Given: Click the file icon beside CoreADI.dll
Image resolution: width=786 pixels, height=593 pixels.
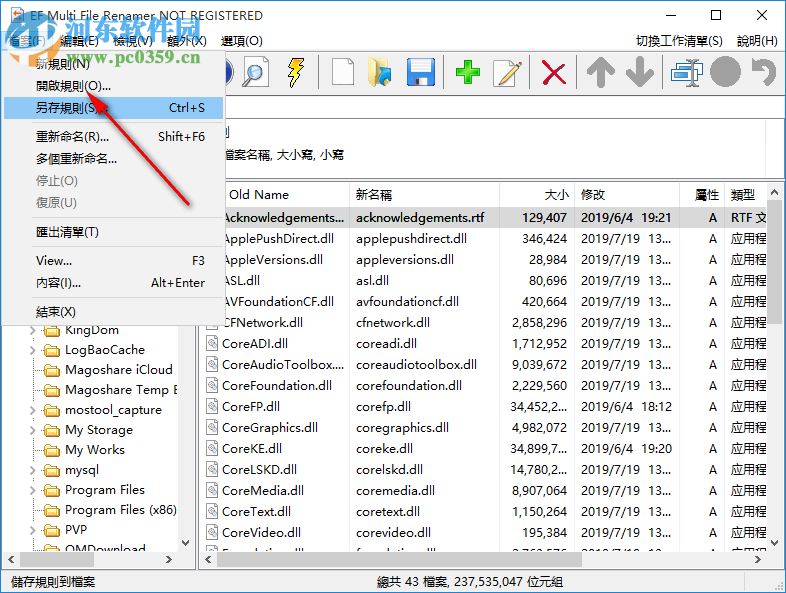Looking at the screenshot, I should coord(212,343).
